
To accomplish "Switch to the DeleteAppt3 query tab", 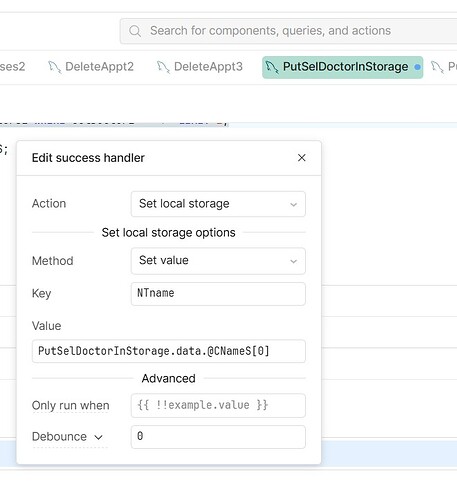I will 200,67.
